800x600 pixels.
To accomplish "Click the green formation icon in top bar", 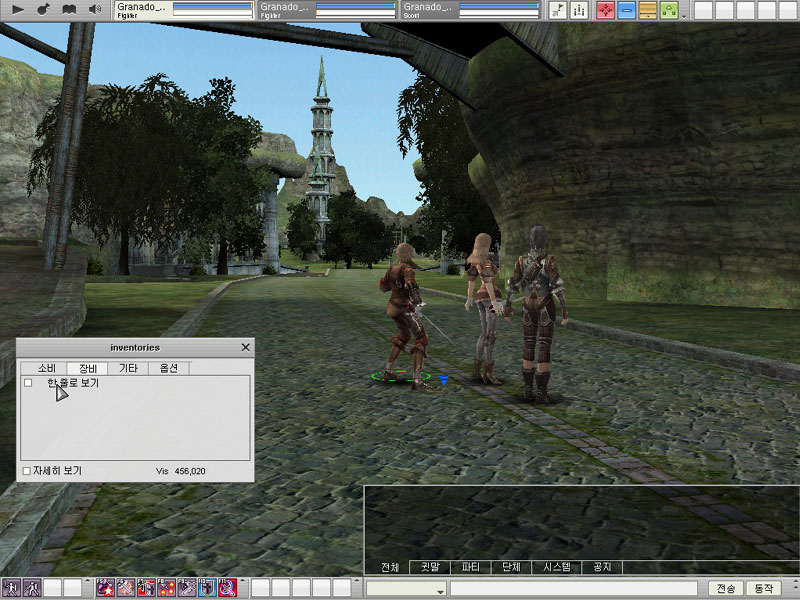I will click(668, 10).
